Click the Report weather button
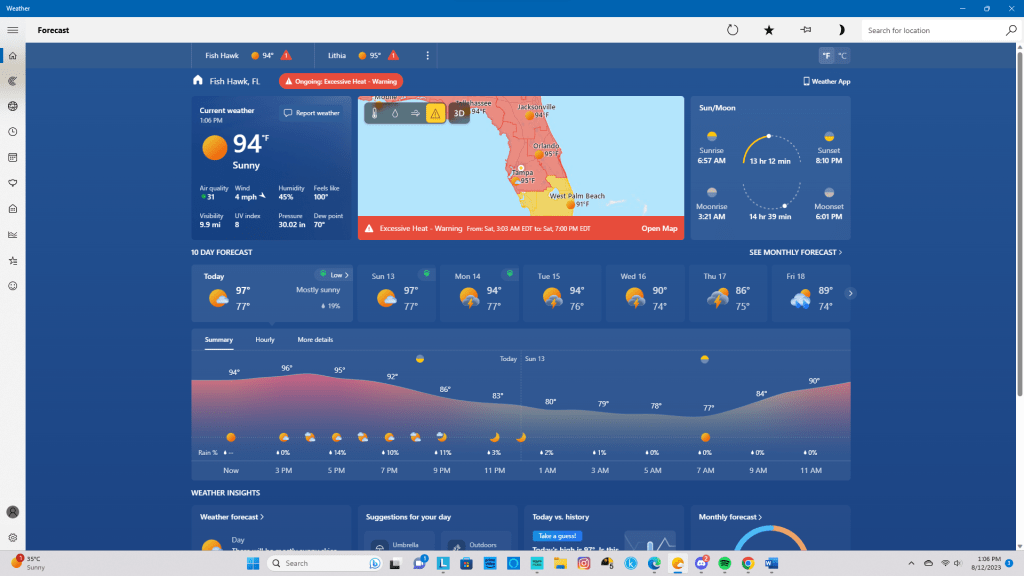Screen dimensions: 1024x576 [311, 113]
